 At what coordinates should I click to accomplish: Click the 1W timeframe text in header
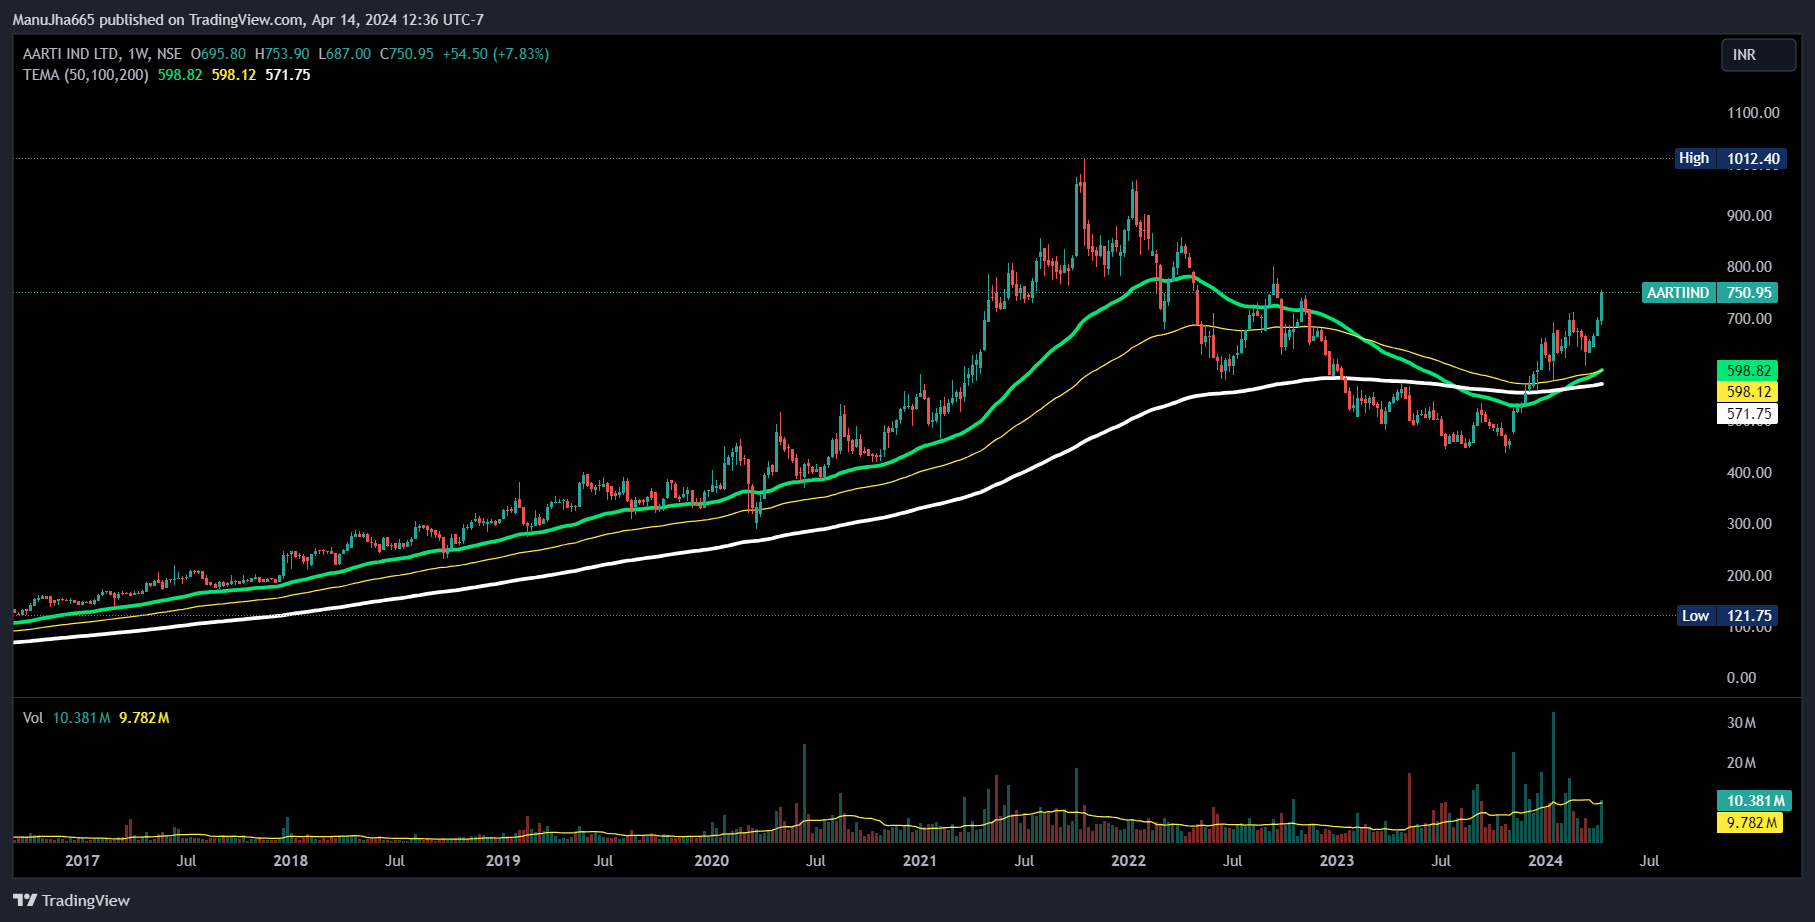(x=137, y=54)
